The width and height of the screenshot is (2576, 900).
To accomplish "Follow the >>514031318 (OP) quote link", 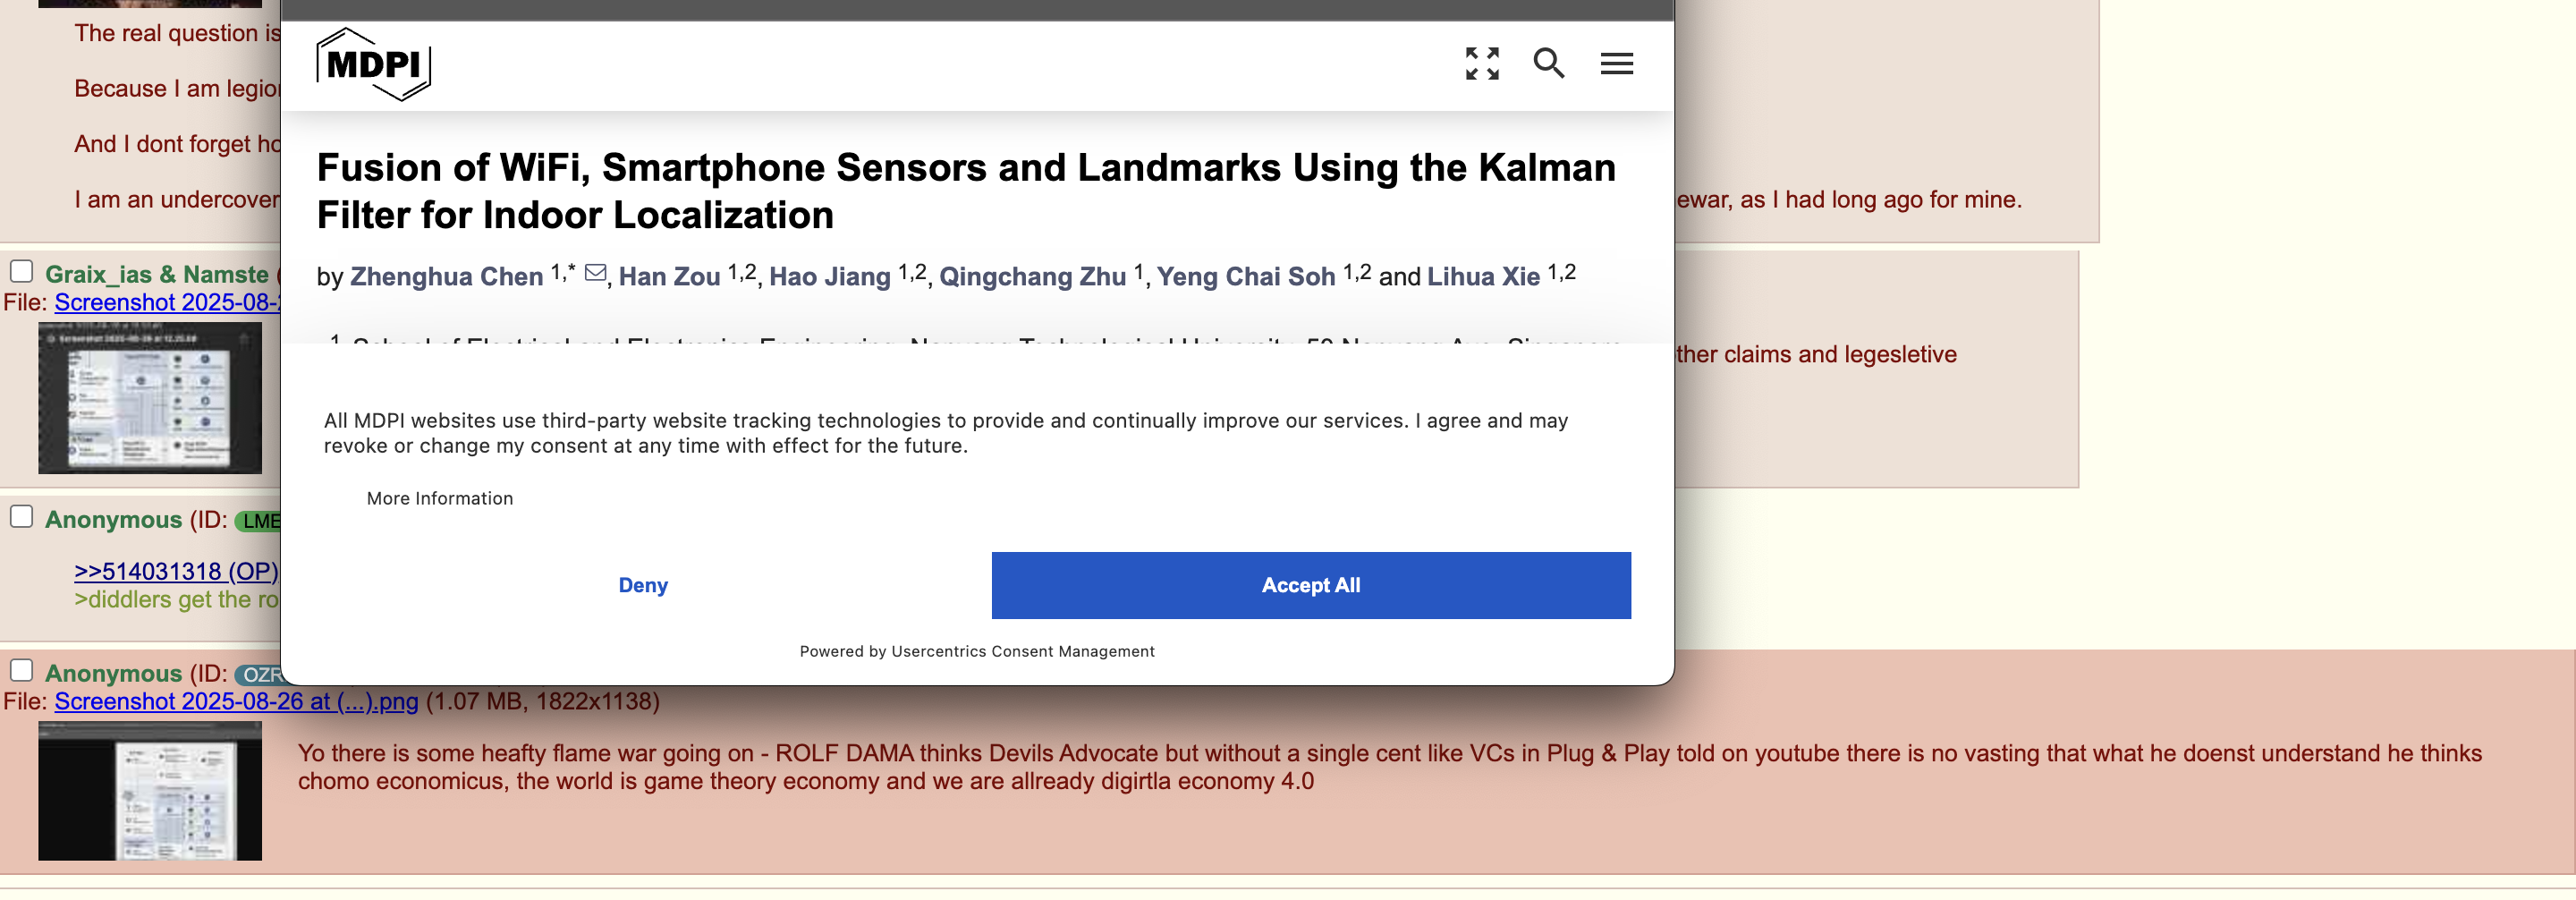I will pyautogui.click(x=176, y=572).
